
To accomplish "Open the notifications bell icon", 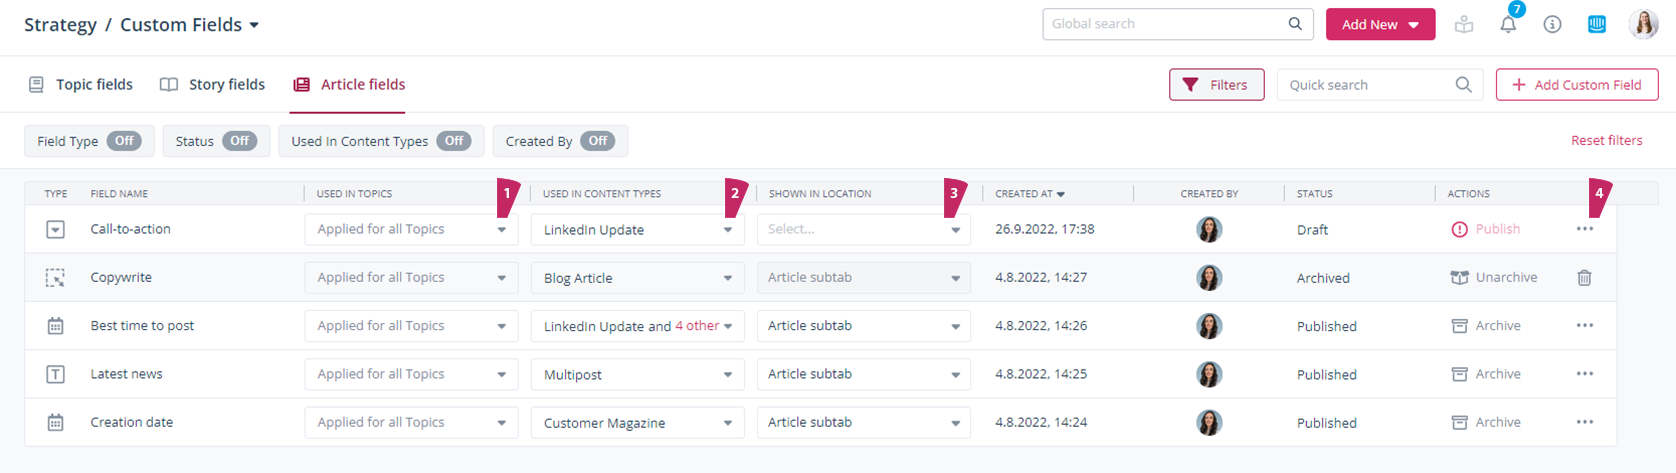I will click(1508, 25).
